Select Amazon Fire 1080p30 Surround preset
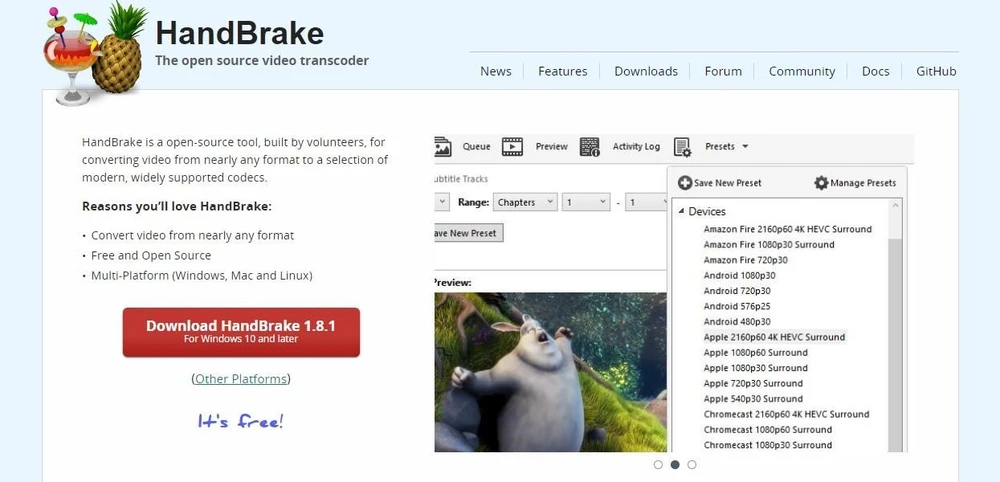 [x=769, y=244]
